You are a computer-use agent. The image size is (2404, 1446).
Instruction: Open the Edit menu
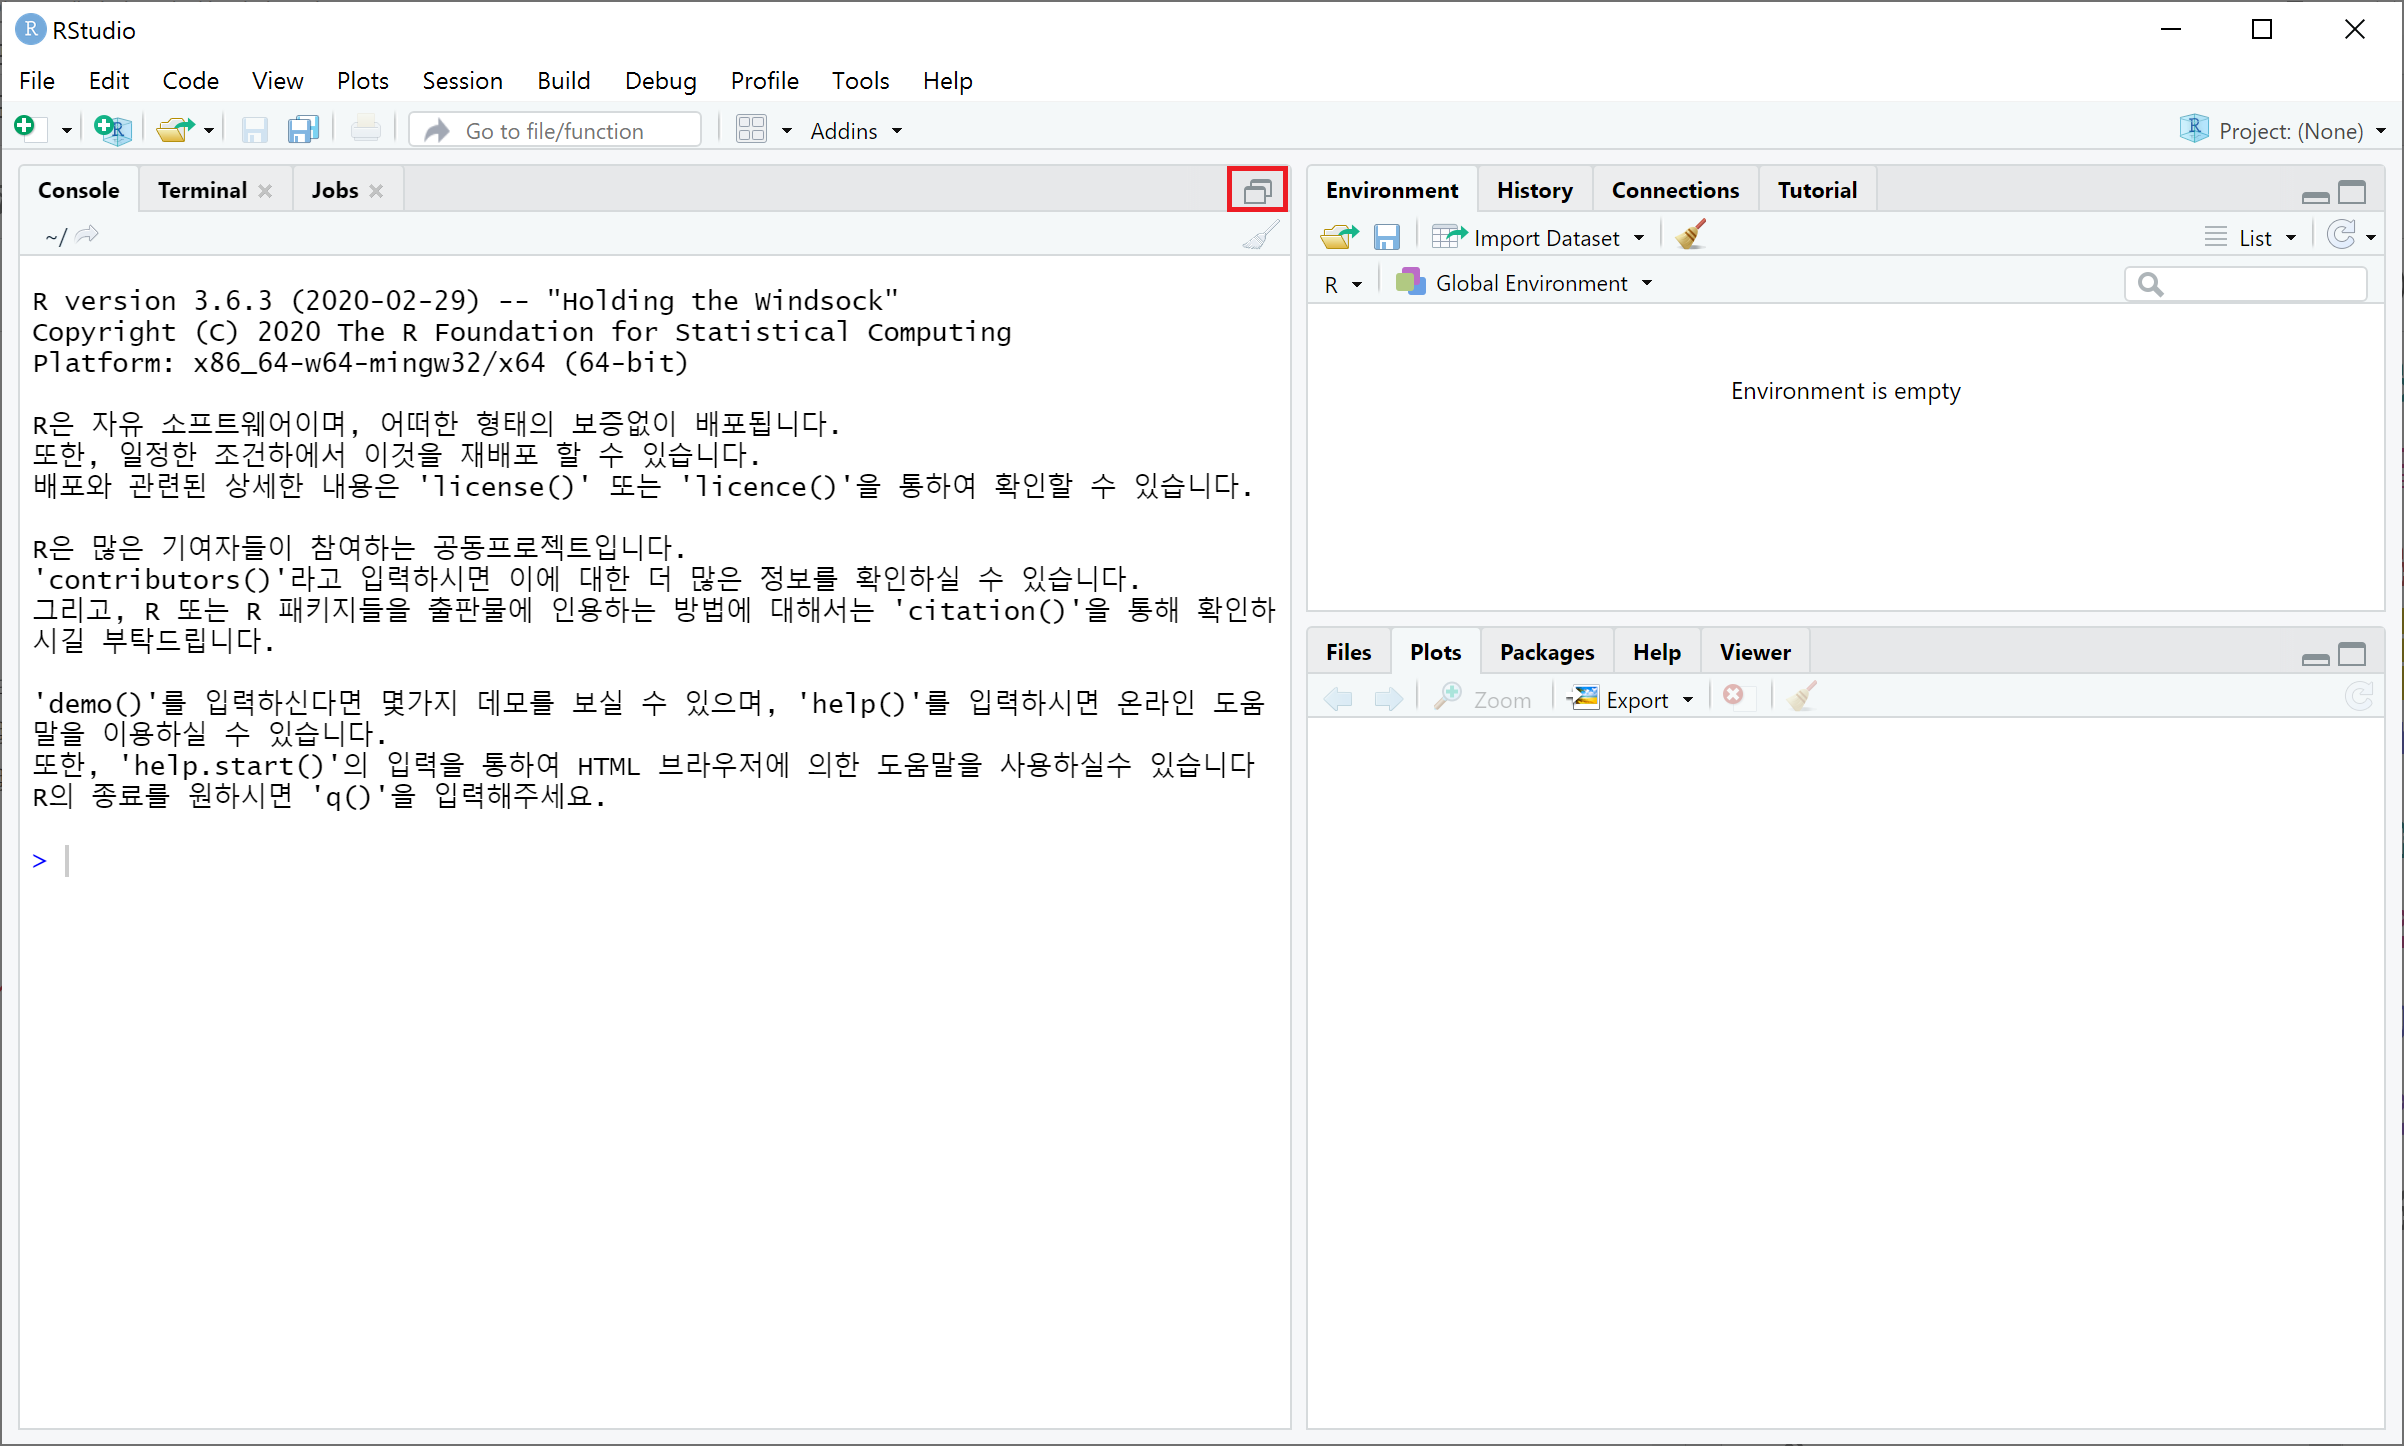point(109,81)
